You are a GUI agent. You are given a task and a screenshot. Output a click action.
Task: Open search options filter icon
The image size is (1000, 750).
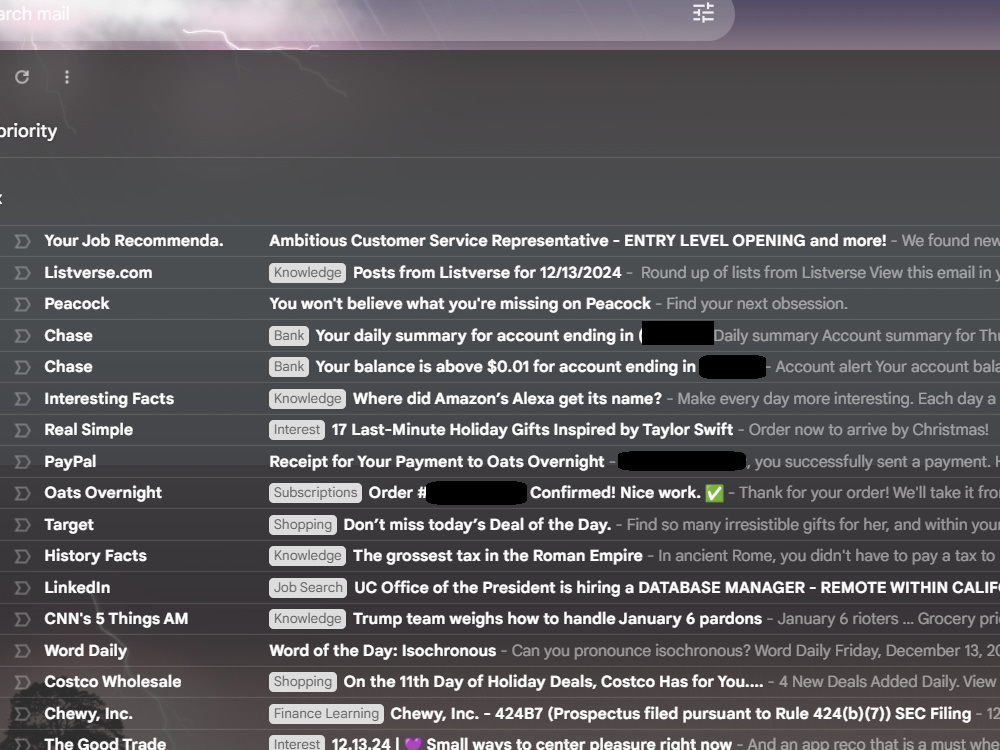coord(703,13)
